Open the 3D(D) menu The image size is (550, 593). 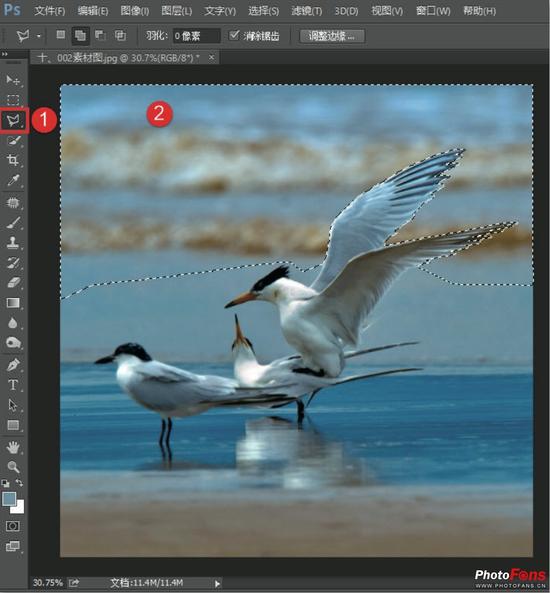click(346, 11)
